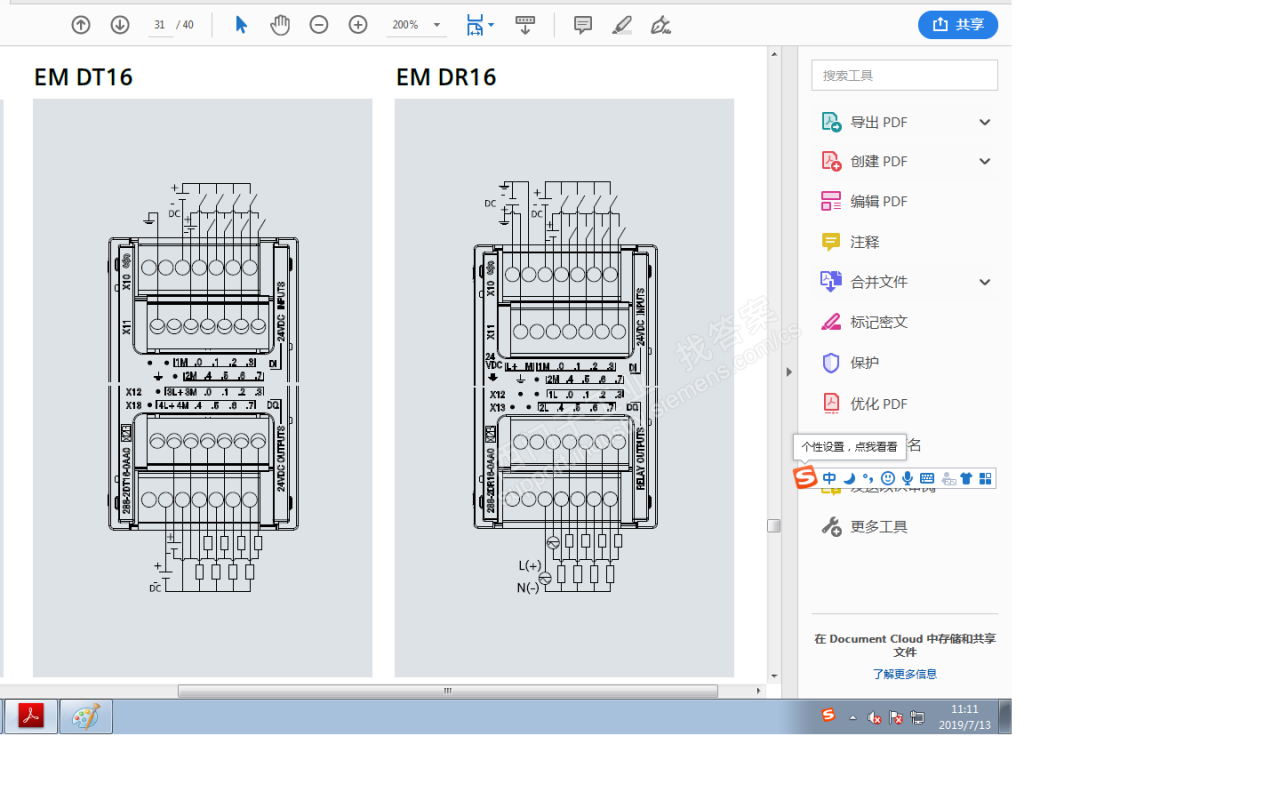
Task: Show hidden tray icons arrow
Action: tap(853, 717)
